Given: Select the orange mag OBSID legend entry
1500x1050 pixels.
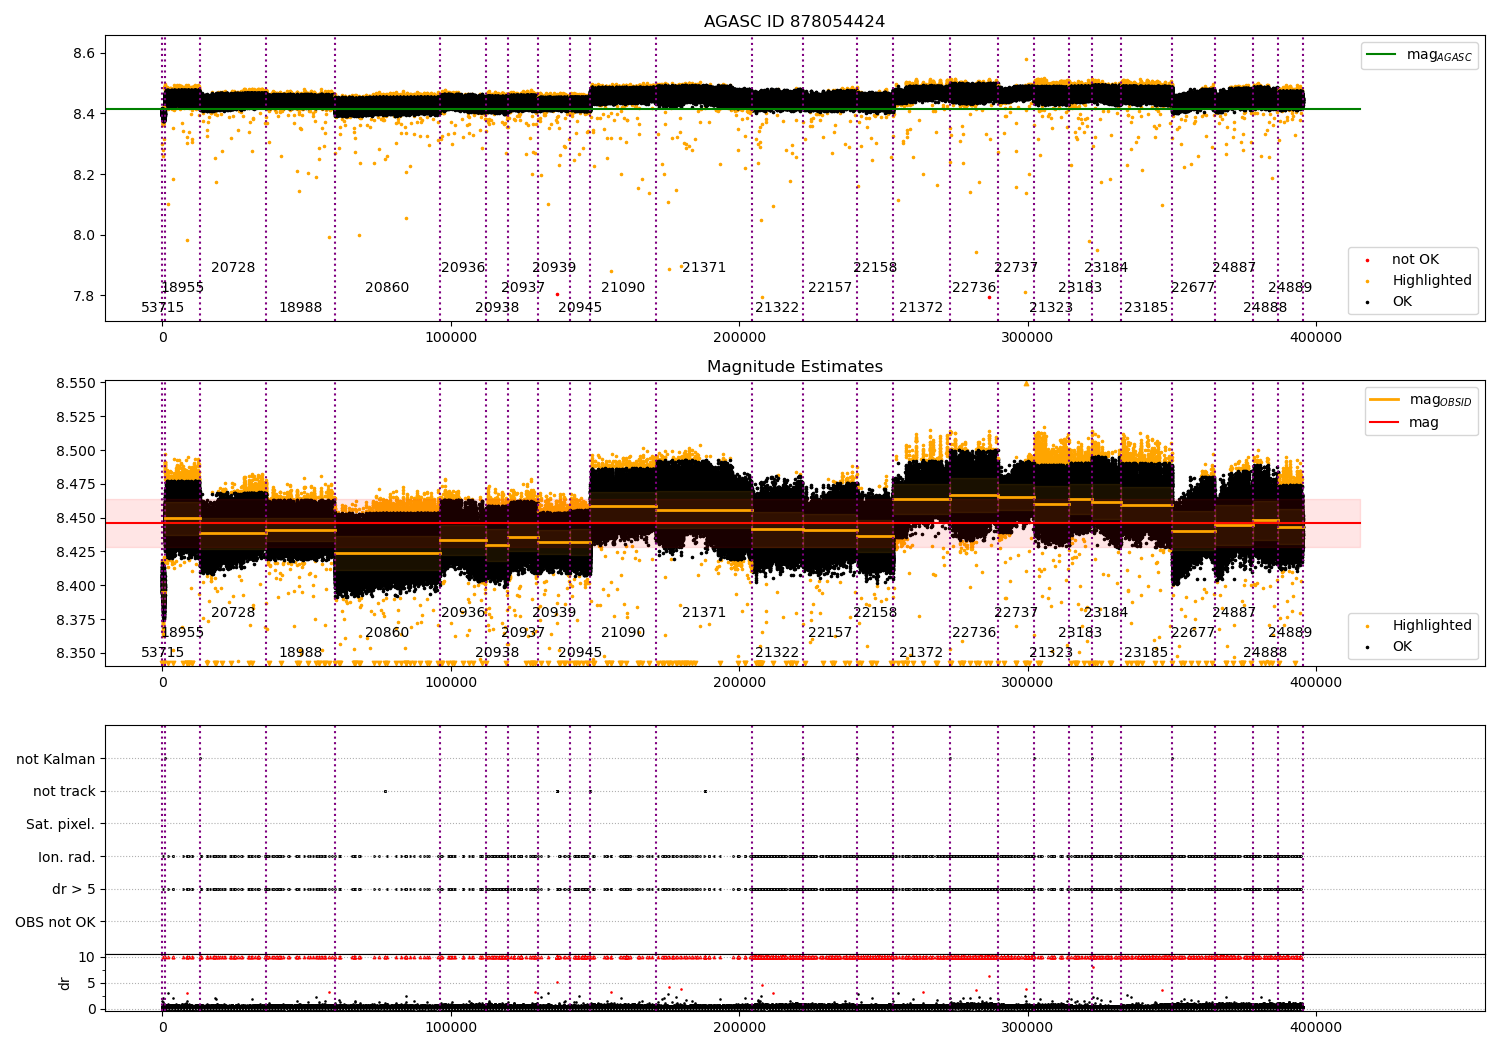Looking at the screenshot, I should coord(1420,400).
